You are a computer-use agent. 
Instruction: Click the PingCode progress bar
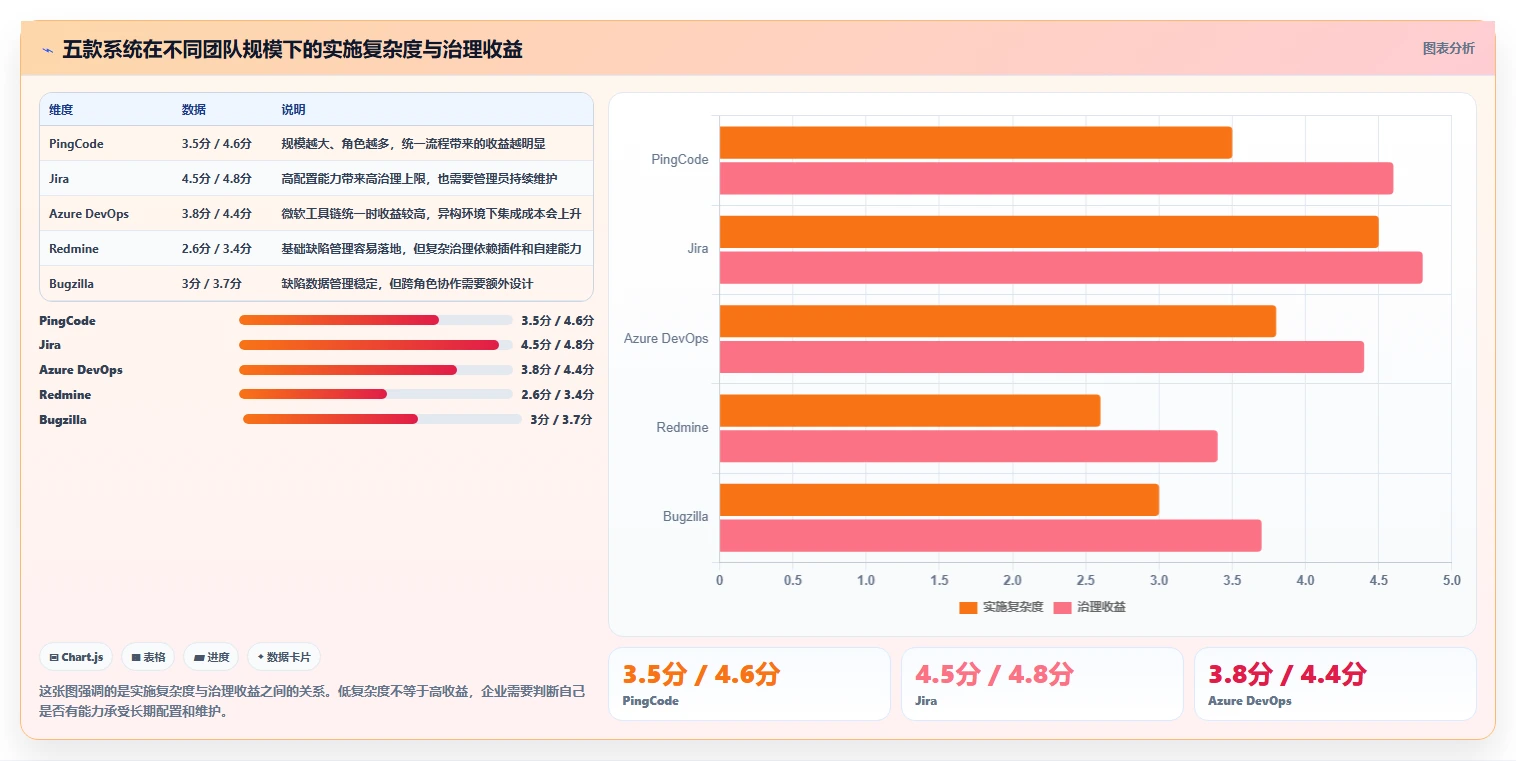click(x=376, y=320)
